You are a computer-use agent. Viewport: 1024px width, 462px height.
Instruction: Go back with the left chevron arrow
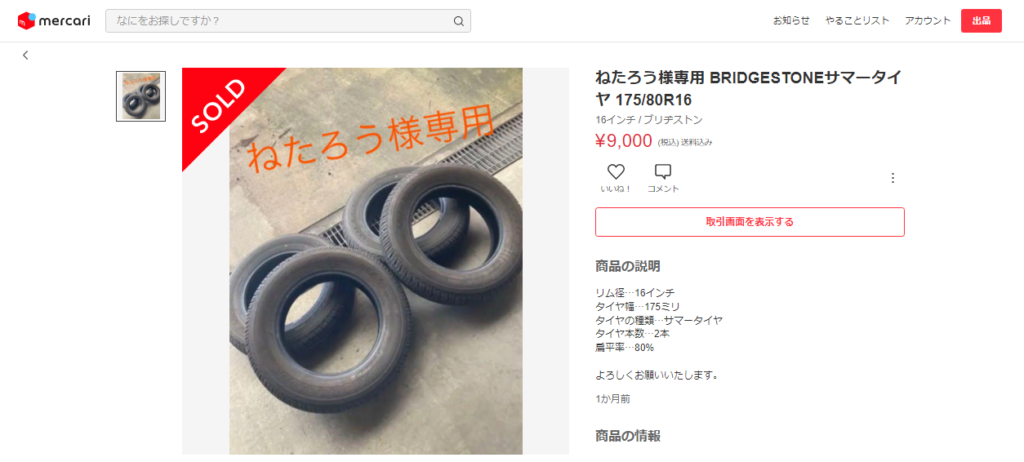(x=25, y=56)
